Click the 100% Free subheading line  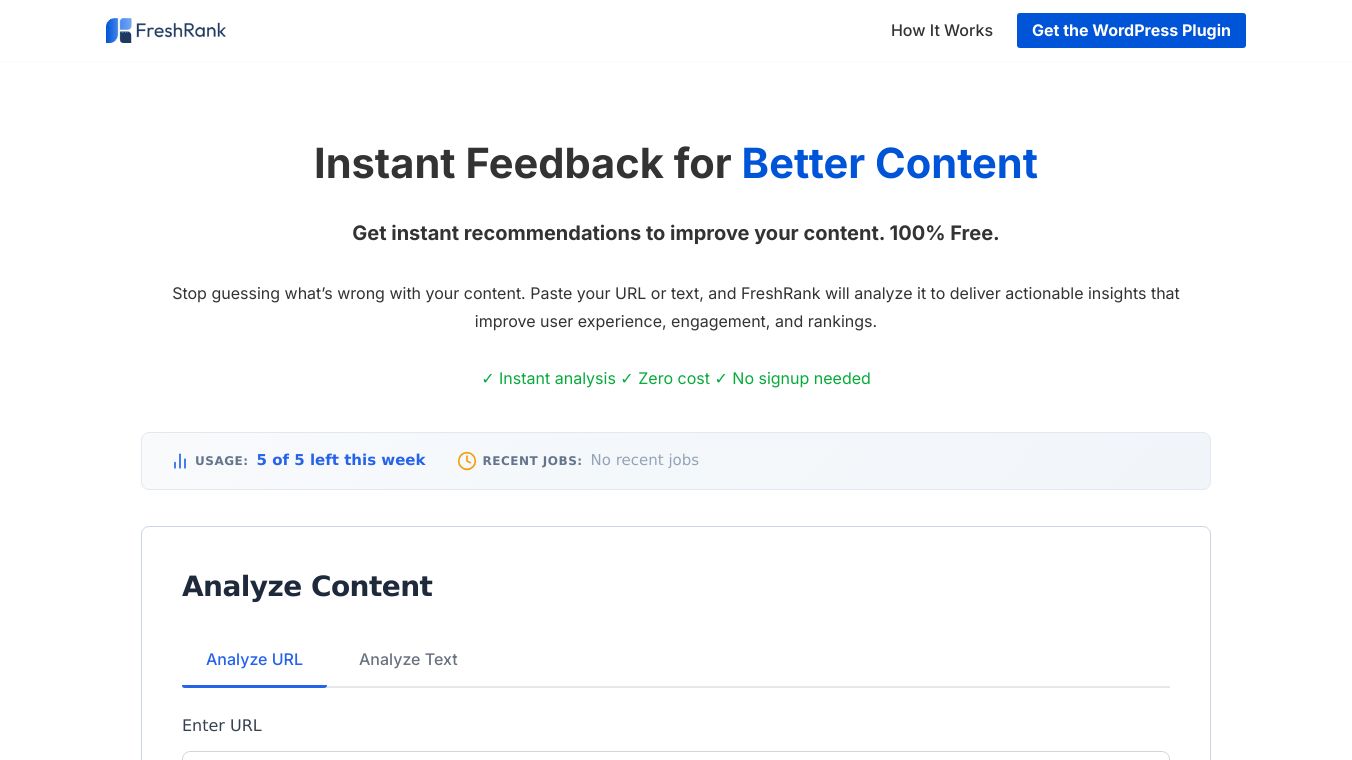click(675, 233)
